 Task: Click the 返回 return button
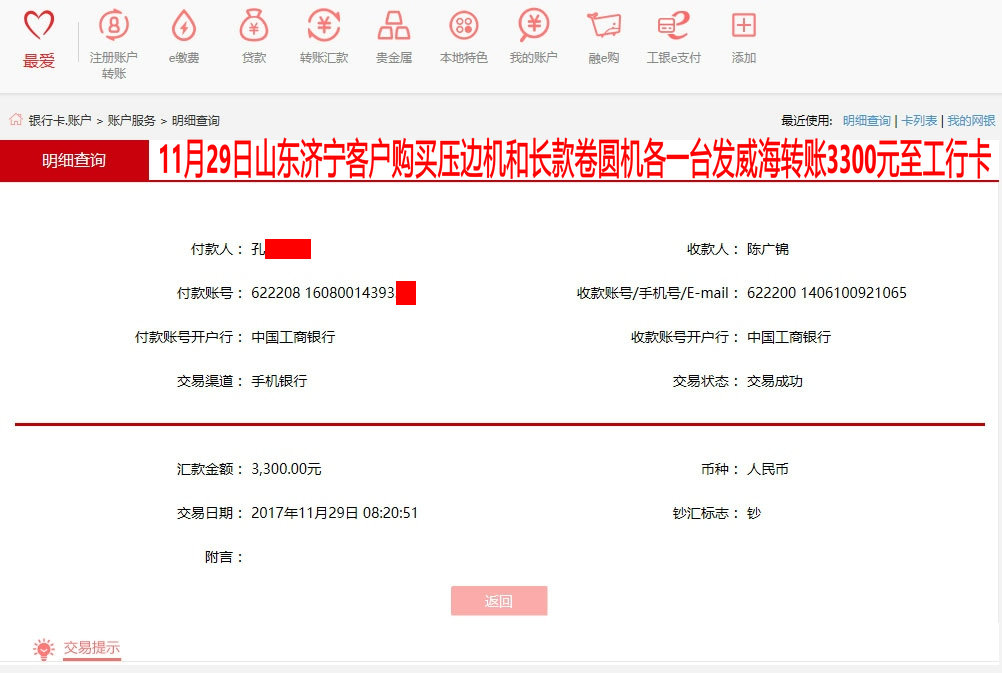[x=499, y=600]
